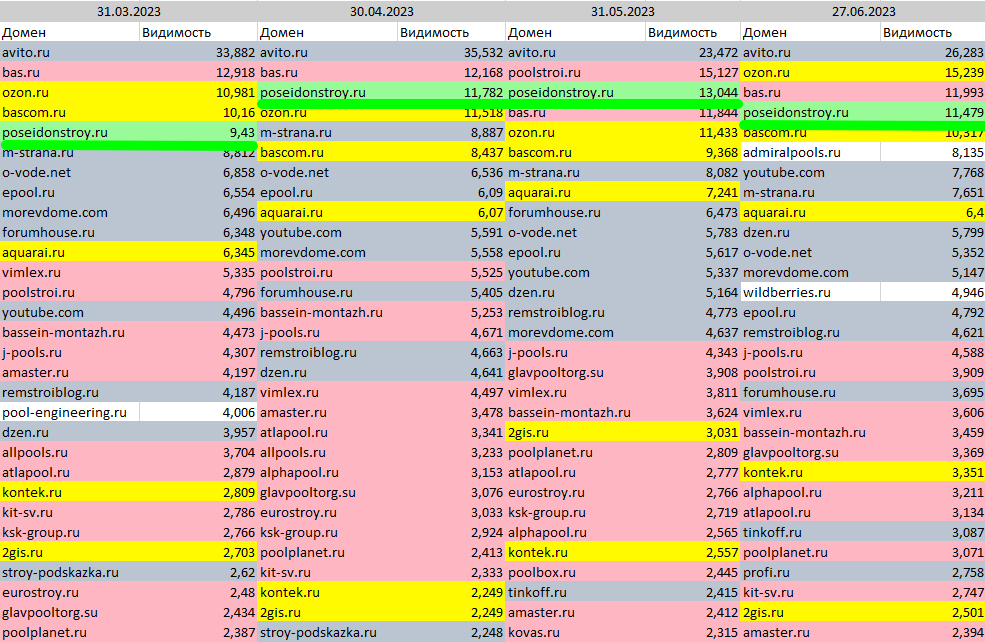Image resolution: width=985 pixels, height=642 pixels.
Task: Select the 30.04.2023 date header cell
Action: (x=381, y=11)
